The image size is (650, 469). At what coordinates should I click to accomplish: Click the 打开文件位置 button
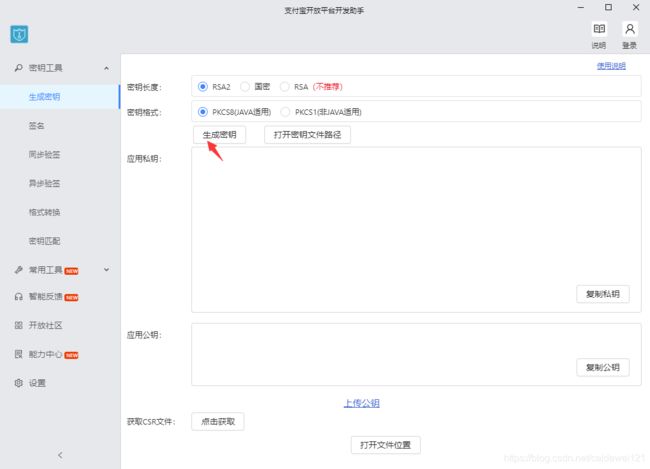click(x=386, y=445)
